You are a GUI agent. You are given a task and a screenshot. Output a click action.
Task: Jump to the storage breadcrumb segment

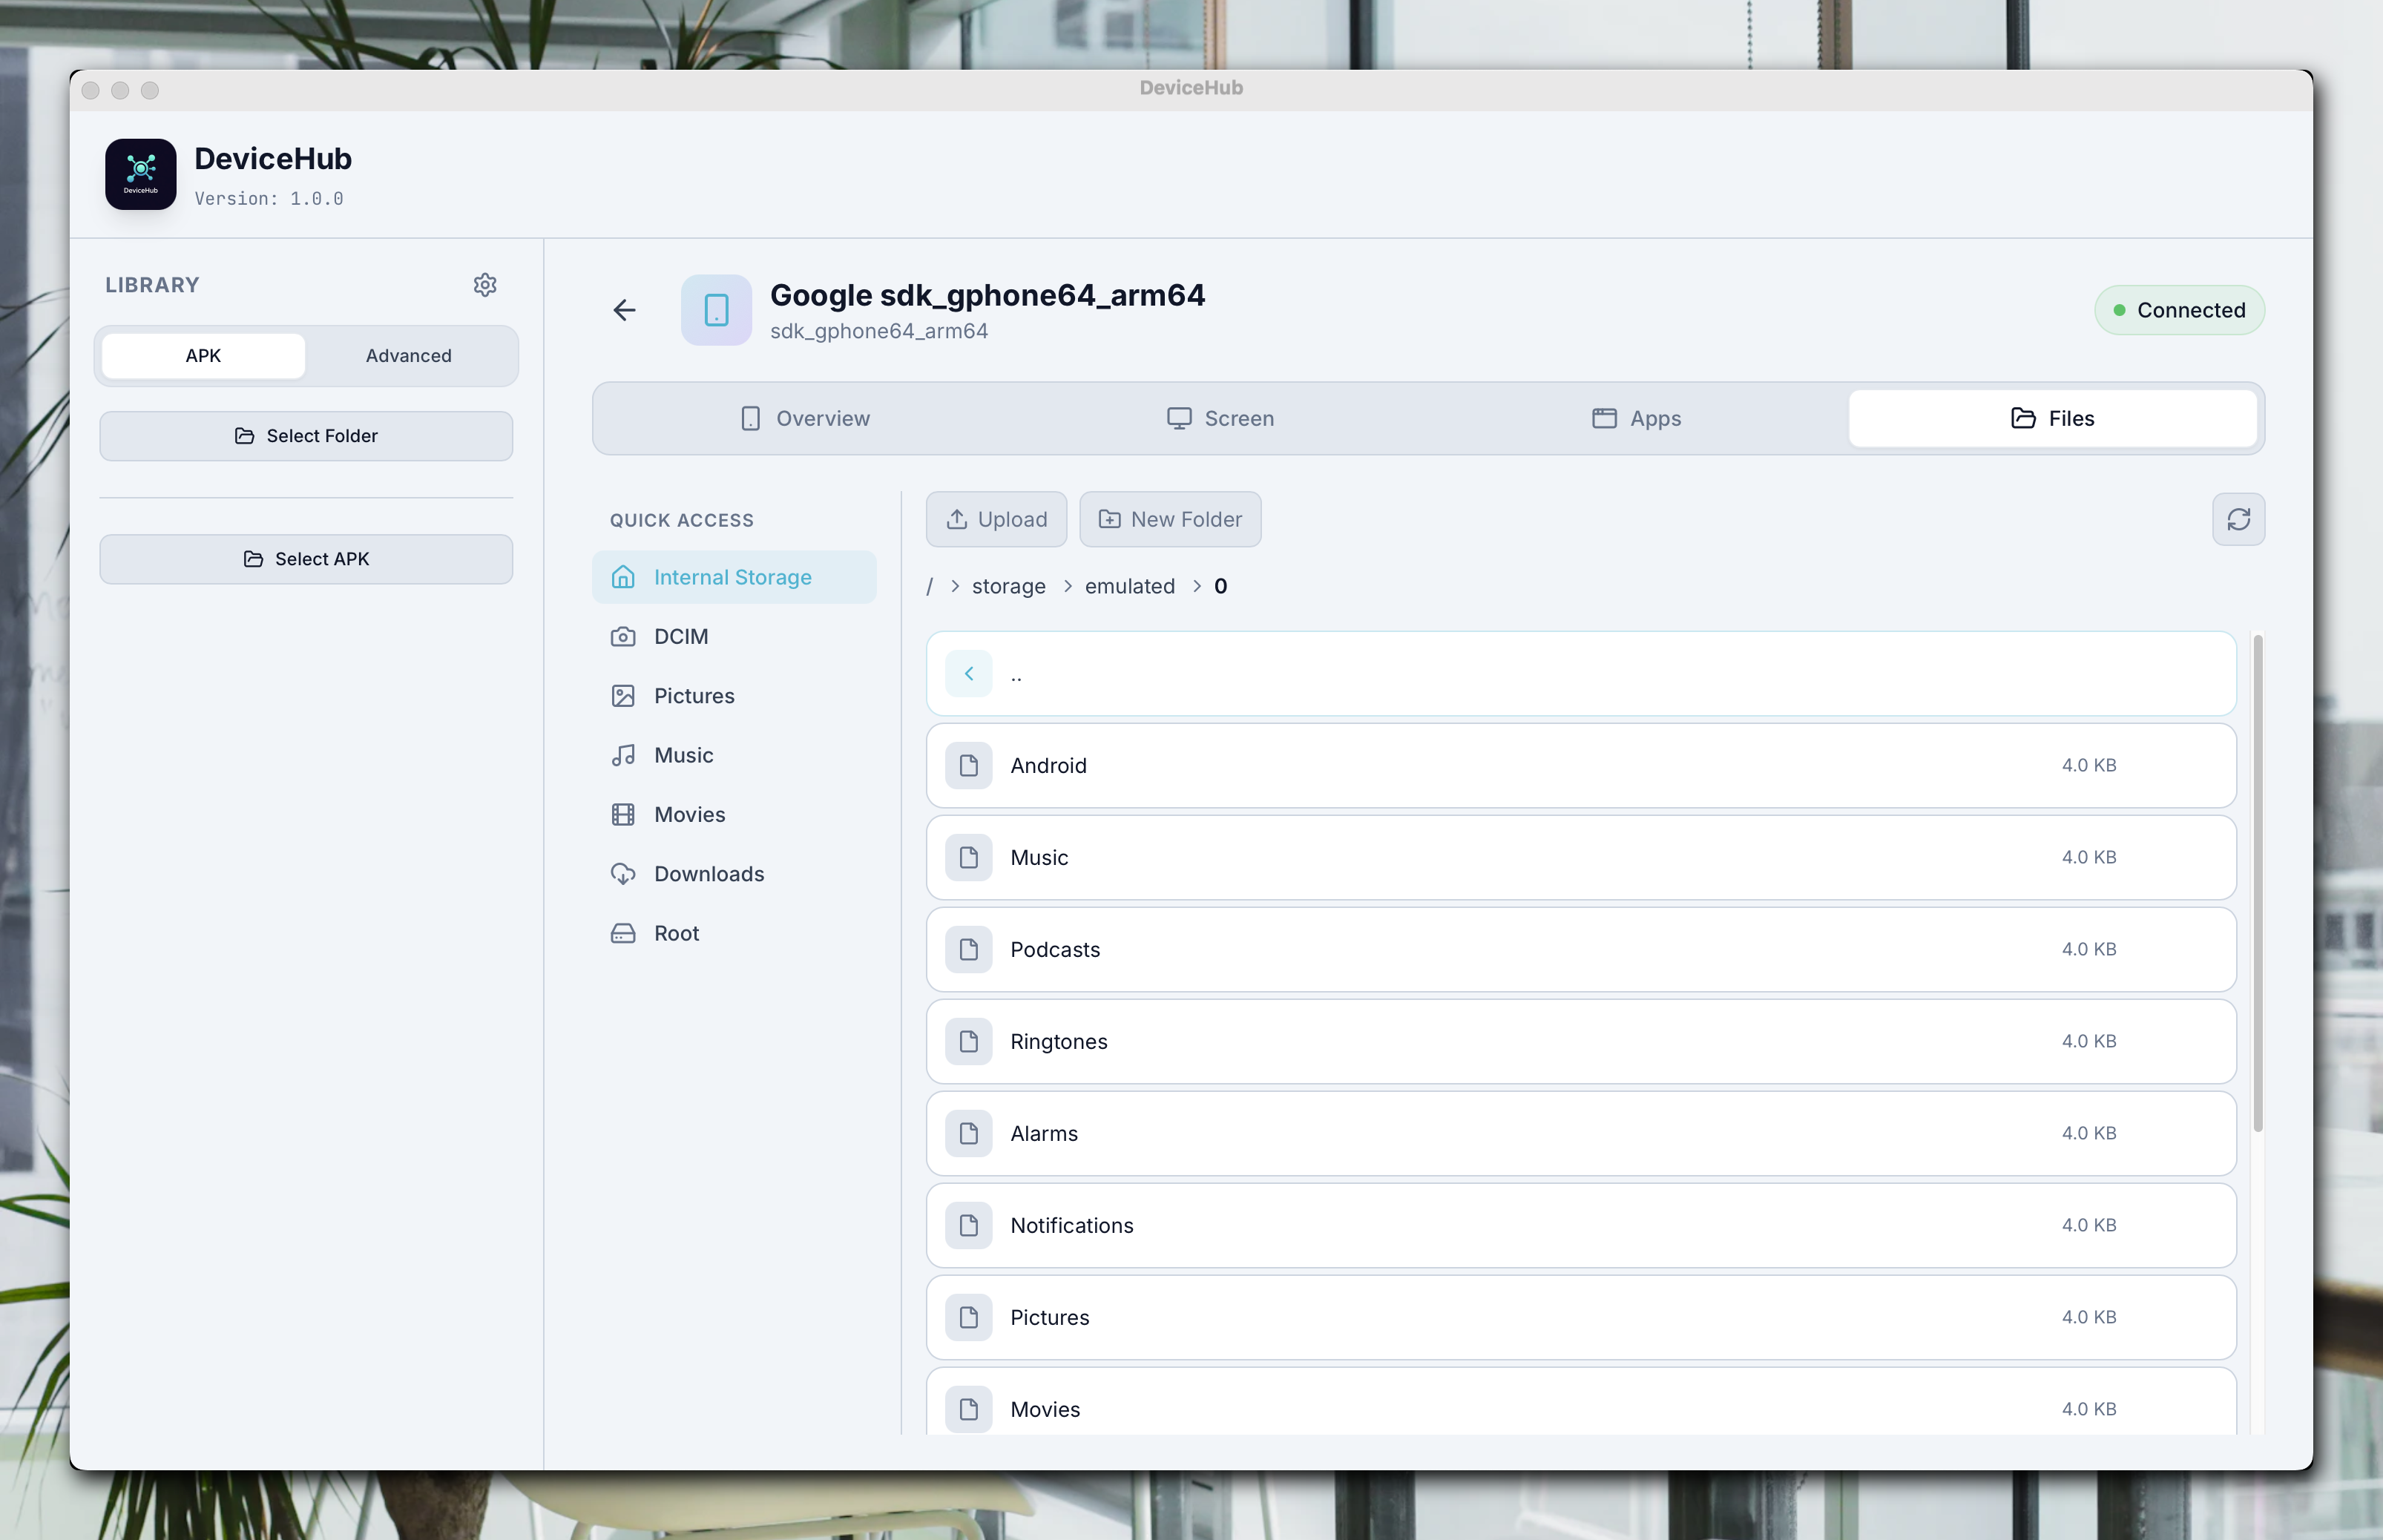(x=1008, y=587)
